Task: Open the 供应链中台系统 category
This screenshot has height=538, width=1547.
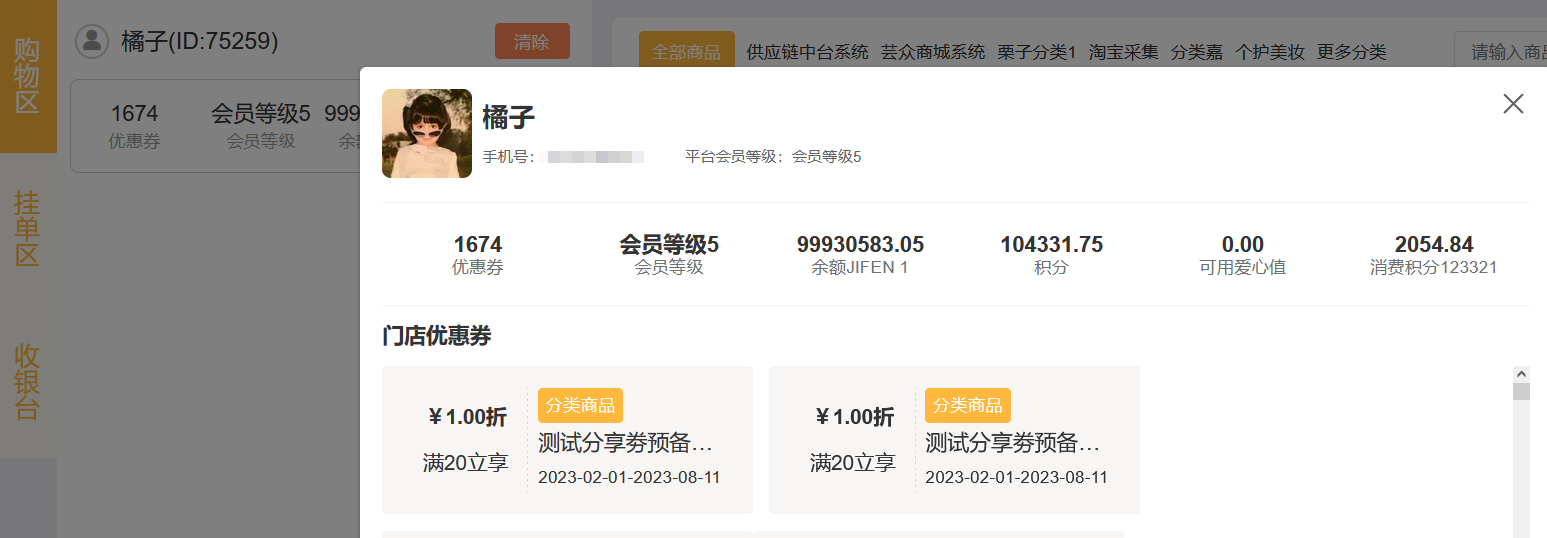Action: 807,52
